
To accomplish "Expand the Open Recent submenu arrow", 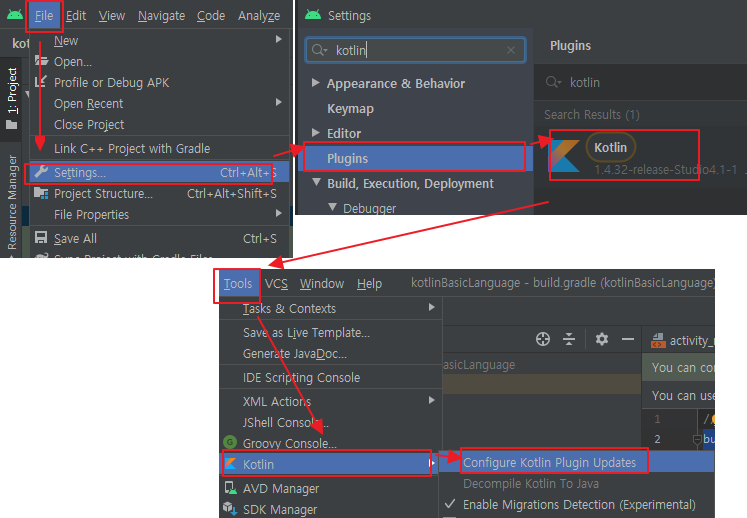I will [x=279, y=102].
